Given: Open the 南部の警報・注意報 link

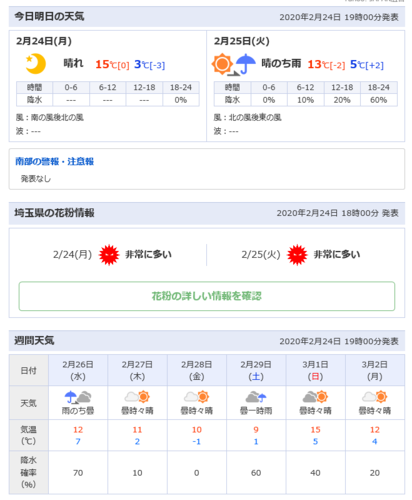Looking at the screenshot, I should 55,162.
